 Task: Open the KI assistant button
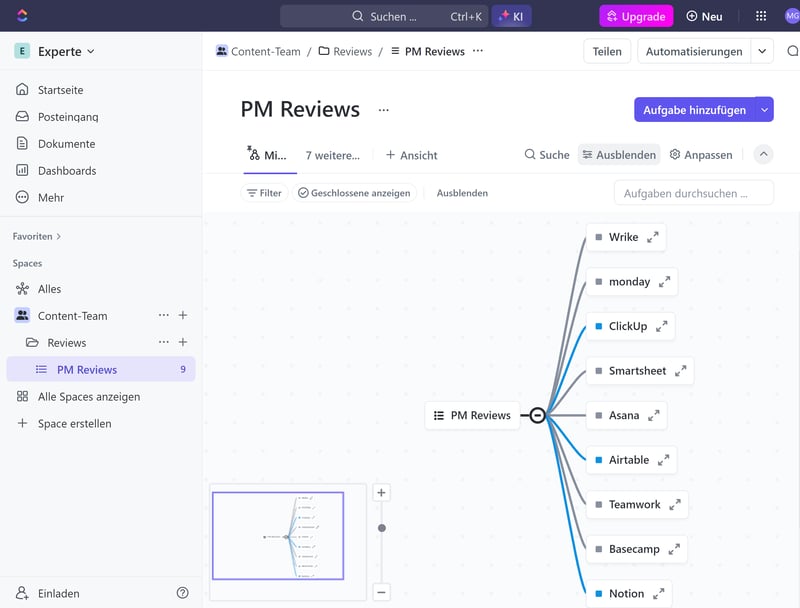point(511,16)
